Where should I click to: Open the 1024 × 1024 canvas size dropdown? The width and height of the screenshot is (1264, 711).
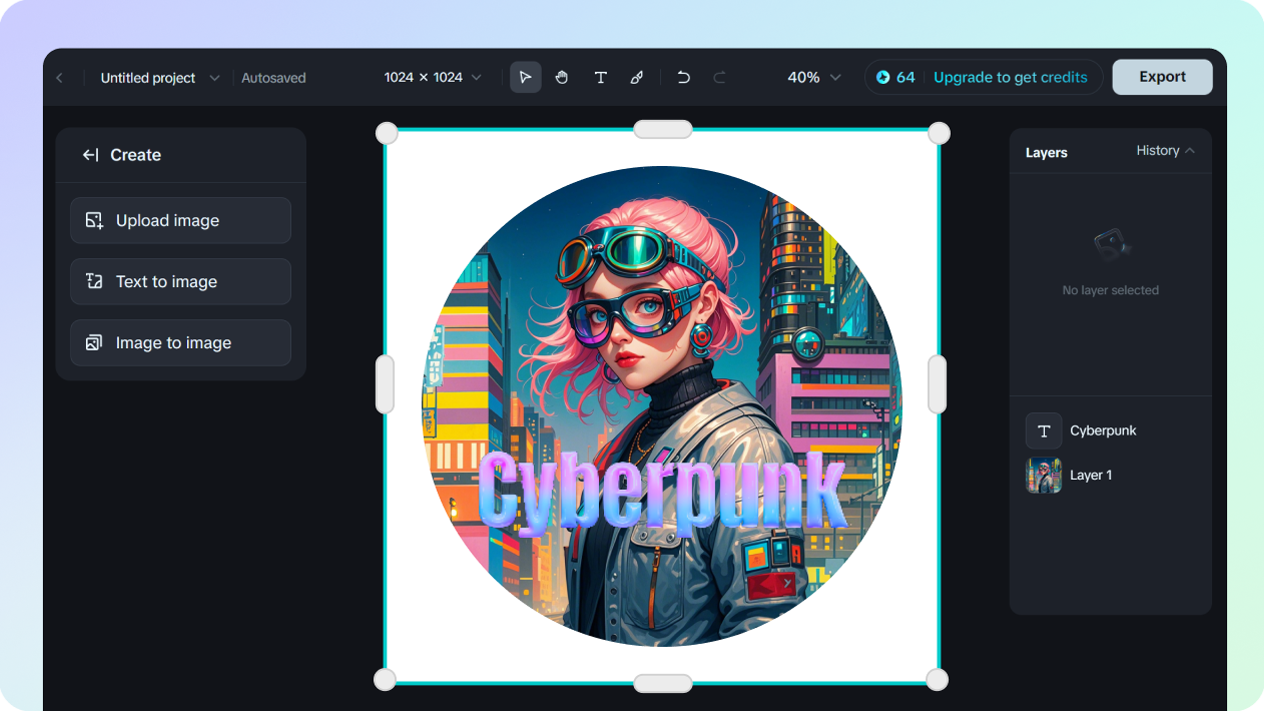pyautogui.click(x=432, y=77)
